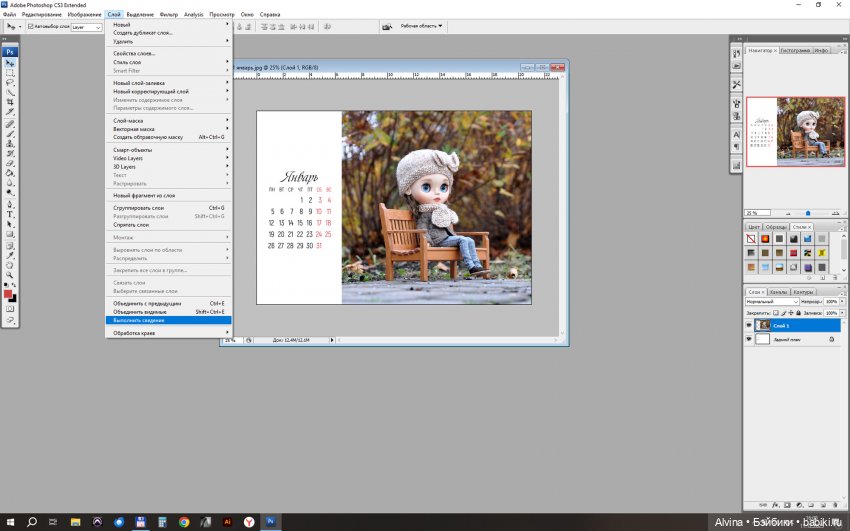Click the red foreground color swatch
850x531 pixels.
[x=8, y=294]
